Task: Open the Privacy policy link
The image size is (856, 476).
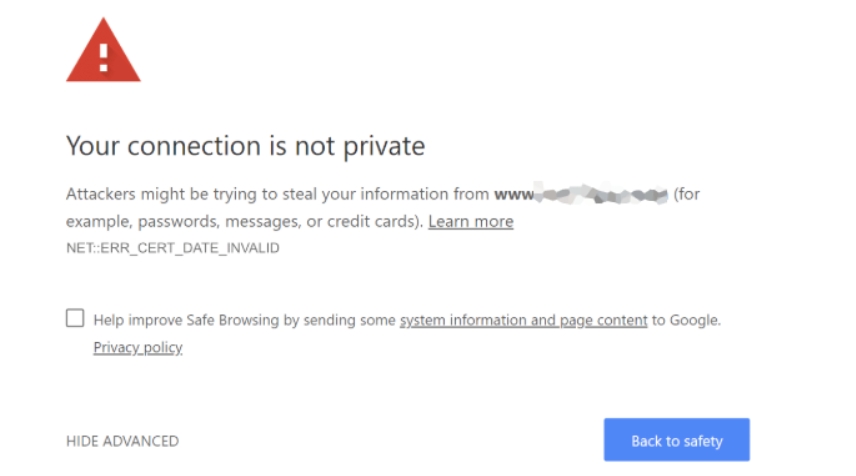Action: (x=138, y=348)
